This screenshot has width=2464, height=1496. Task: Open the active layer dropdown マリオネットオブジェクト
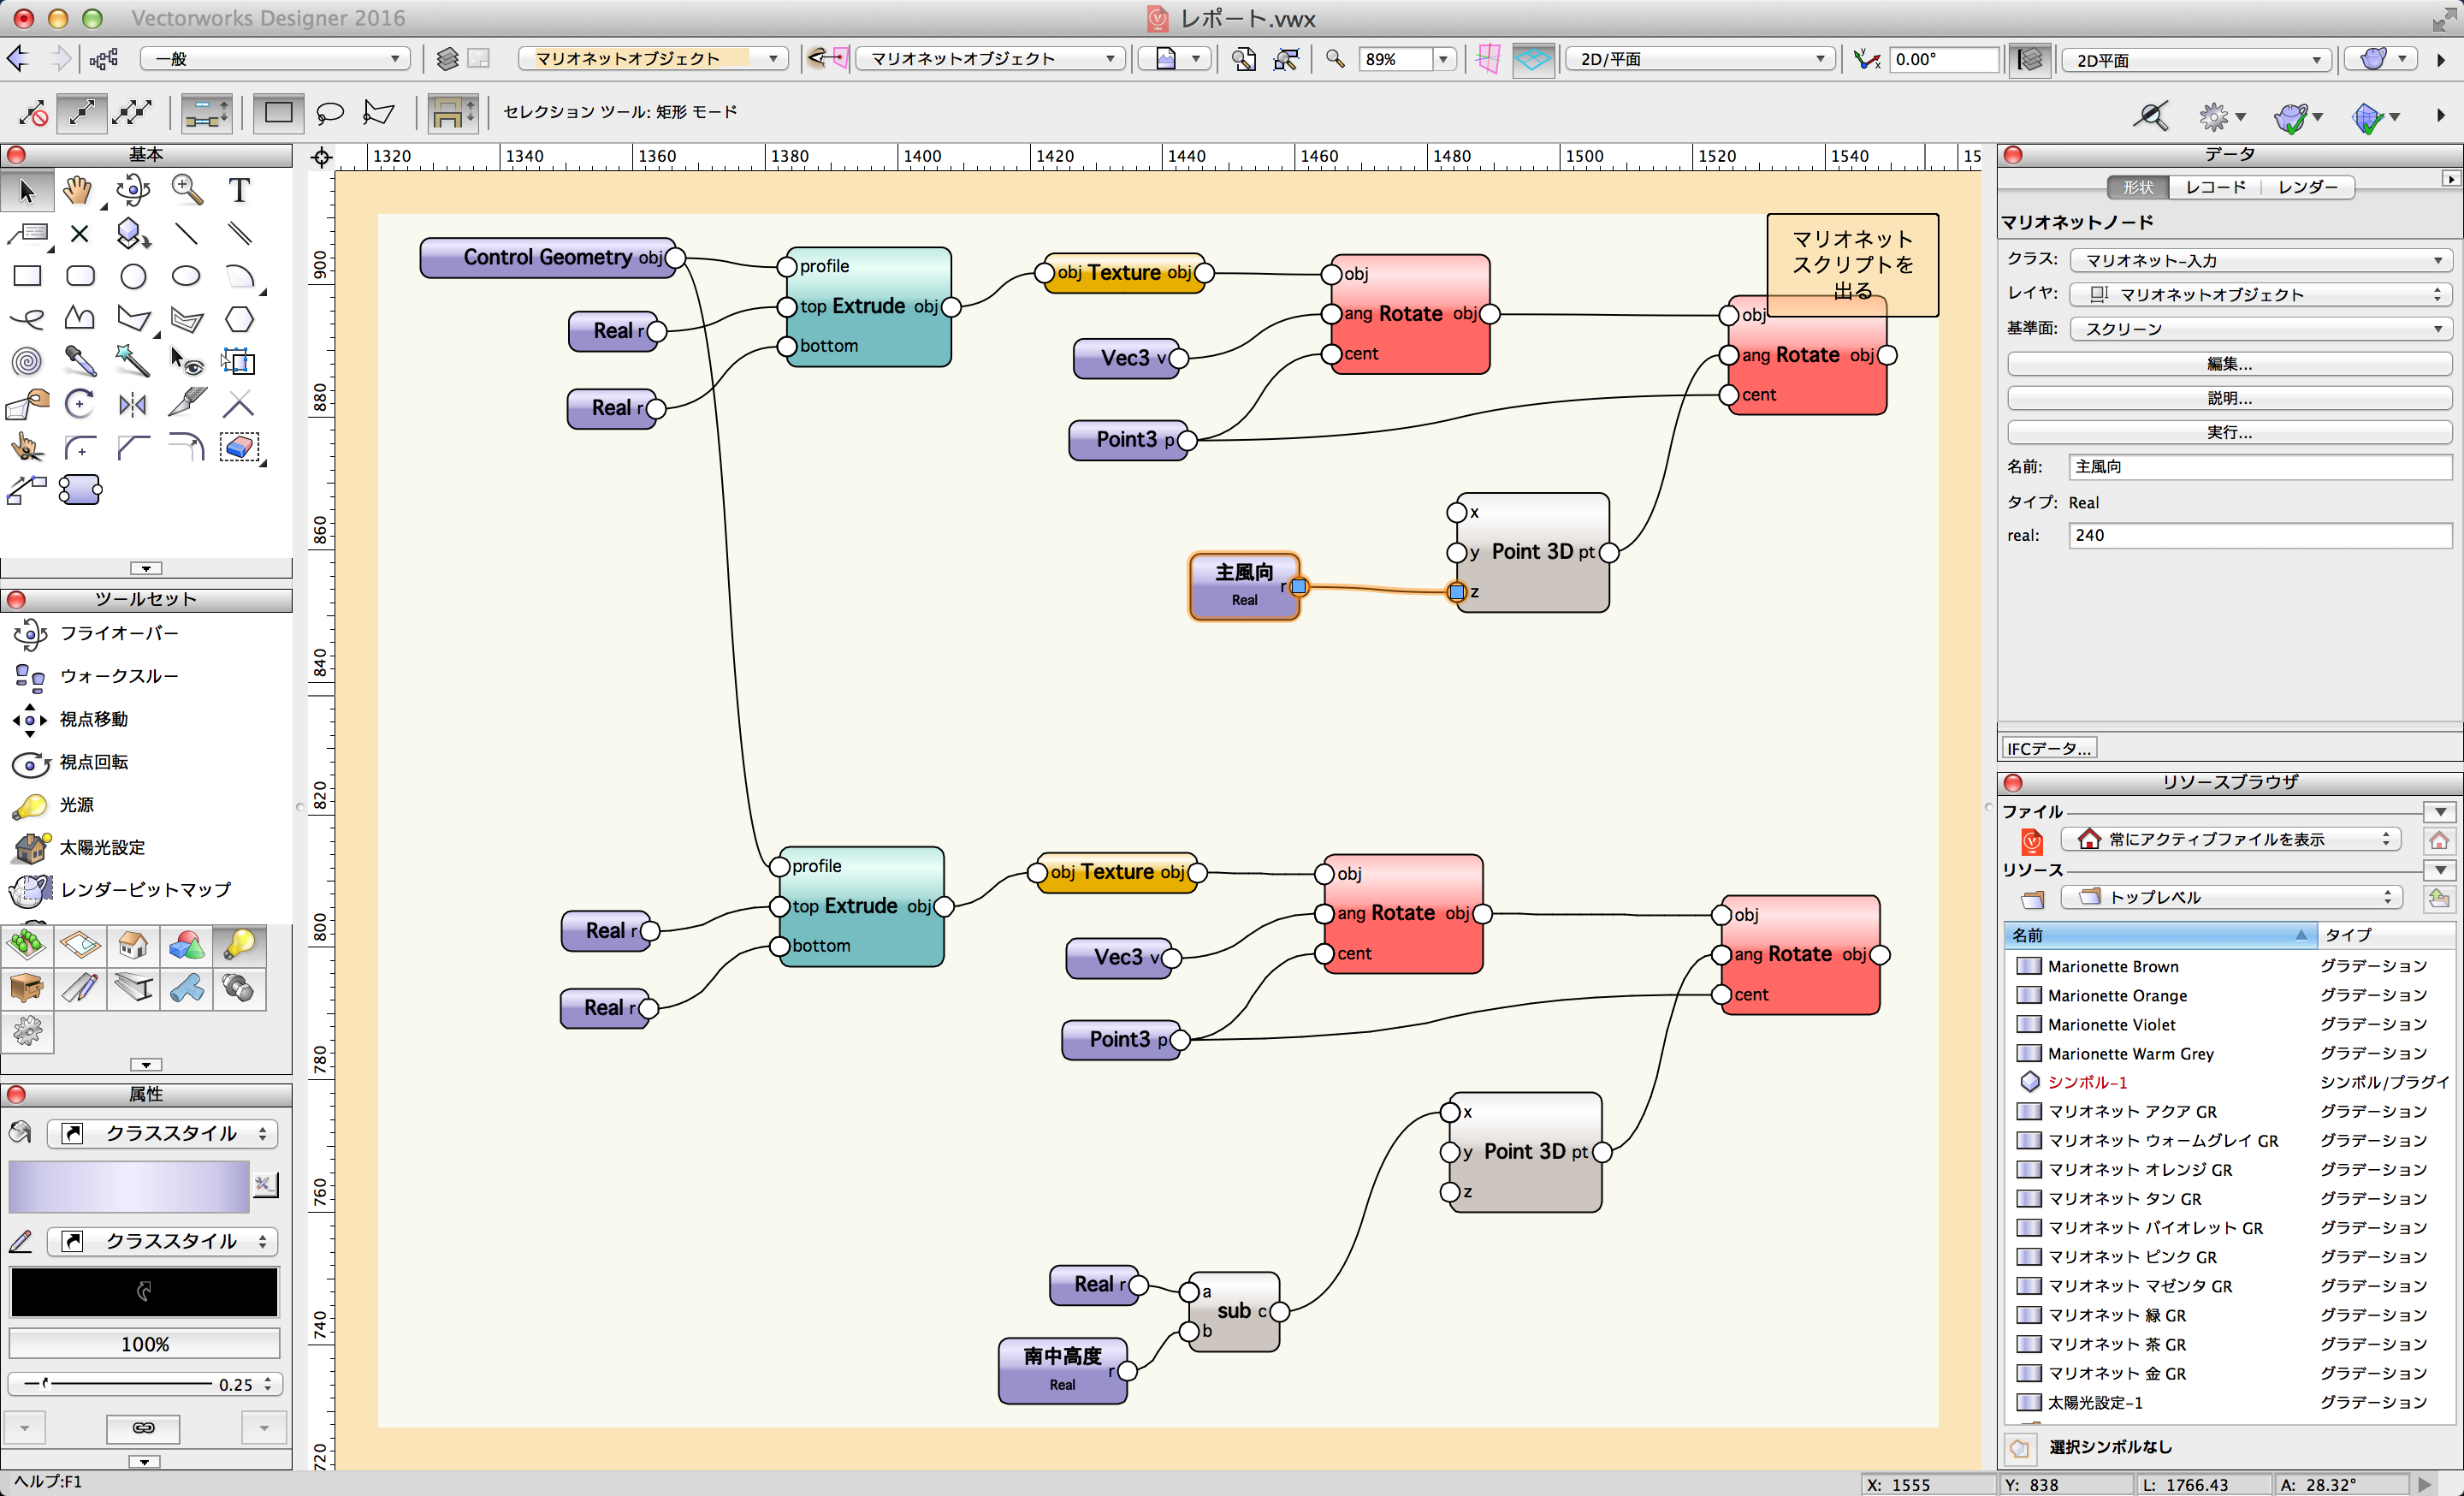[x=653, y=59]
